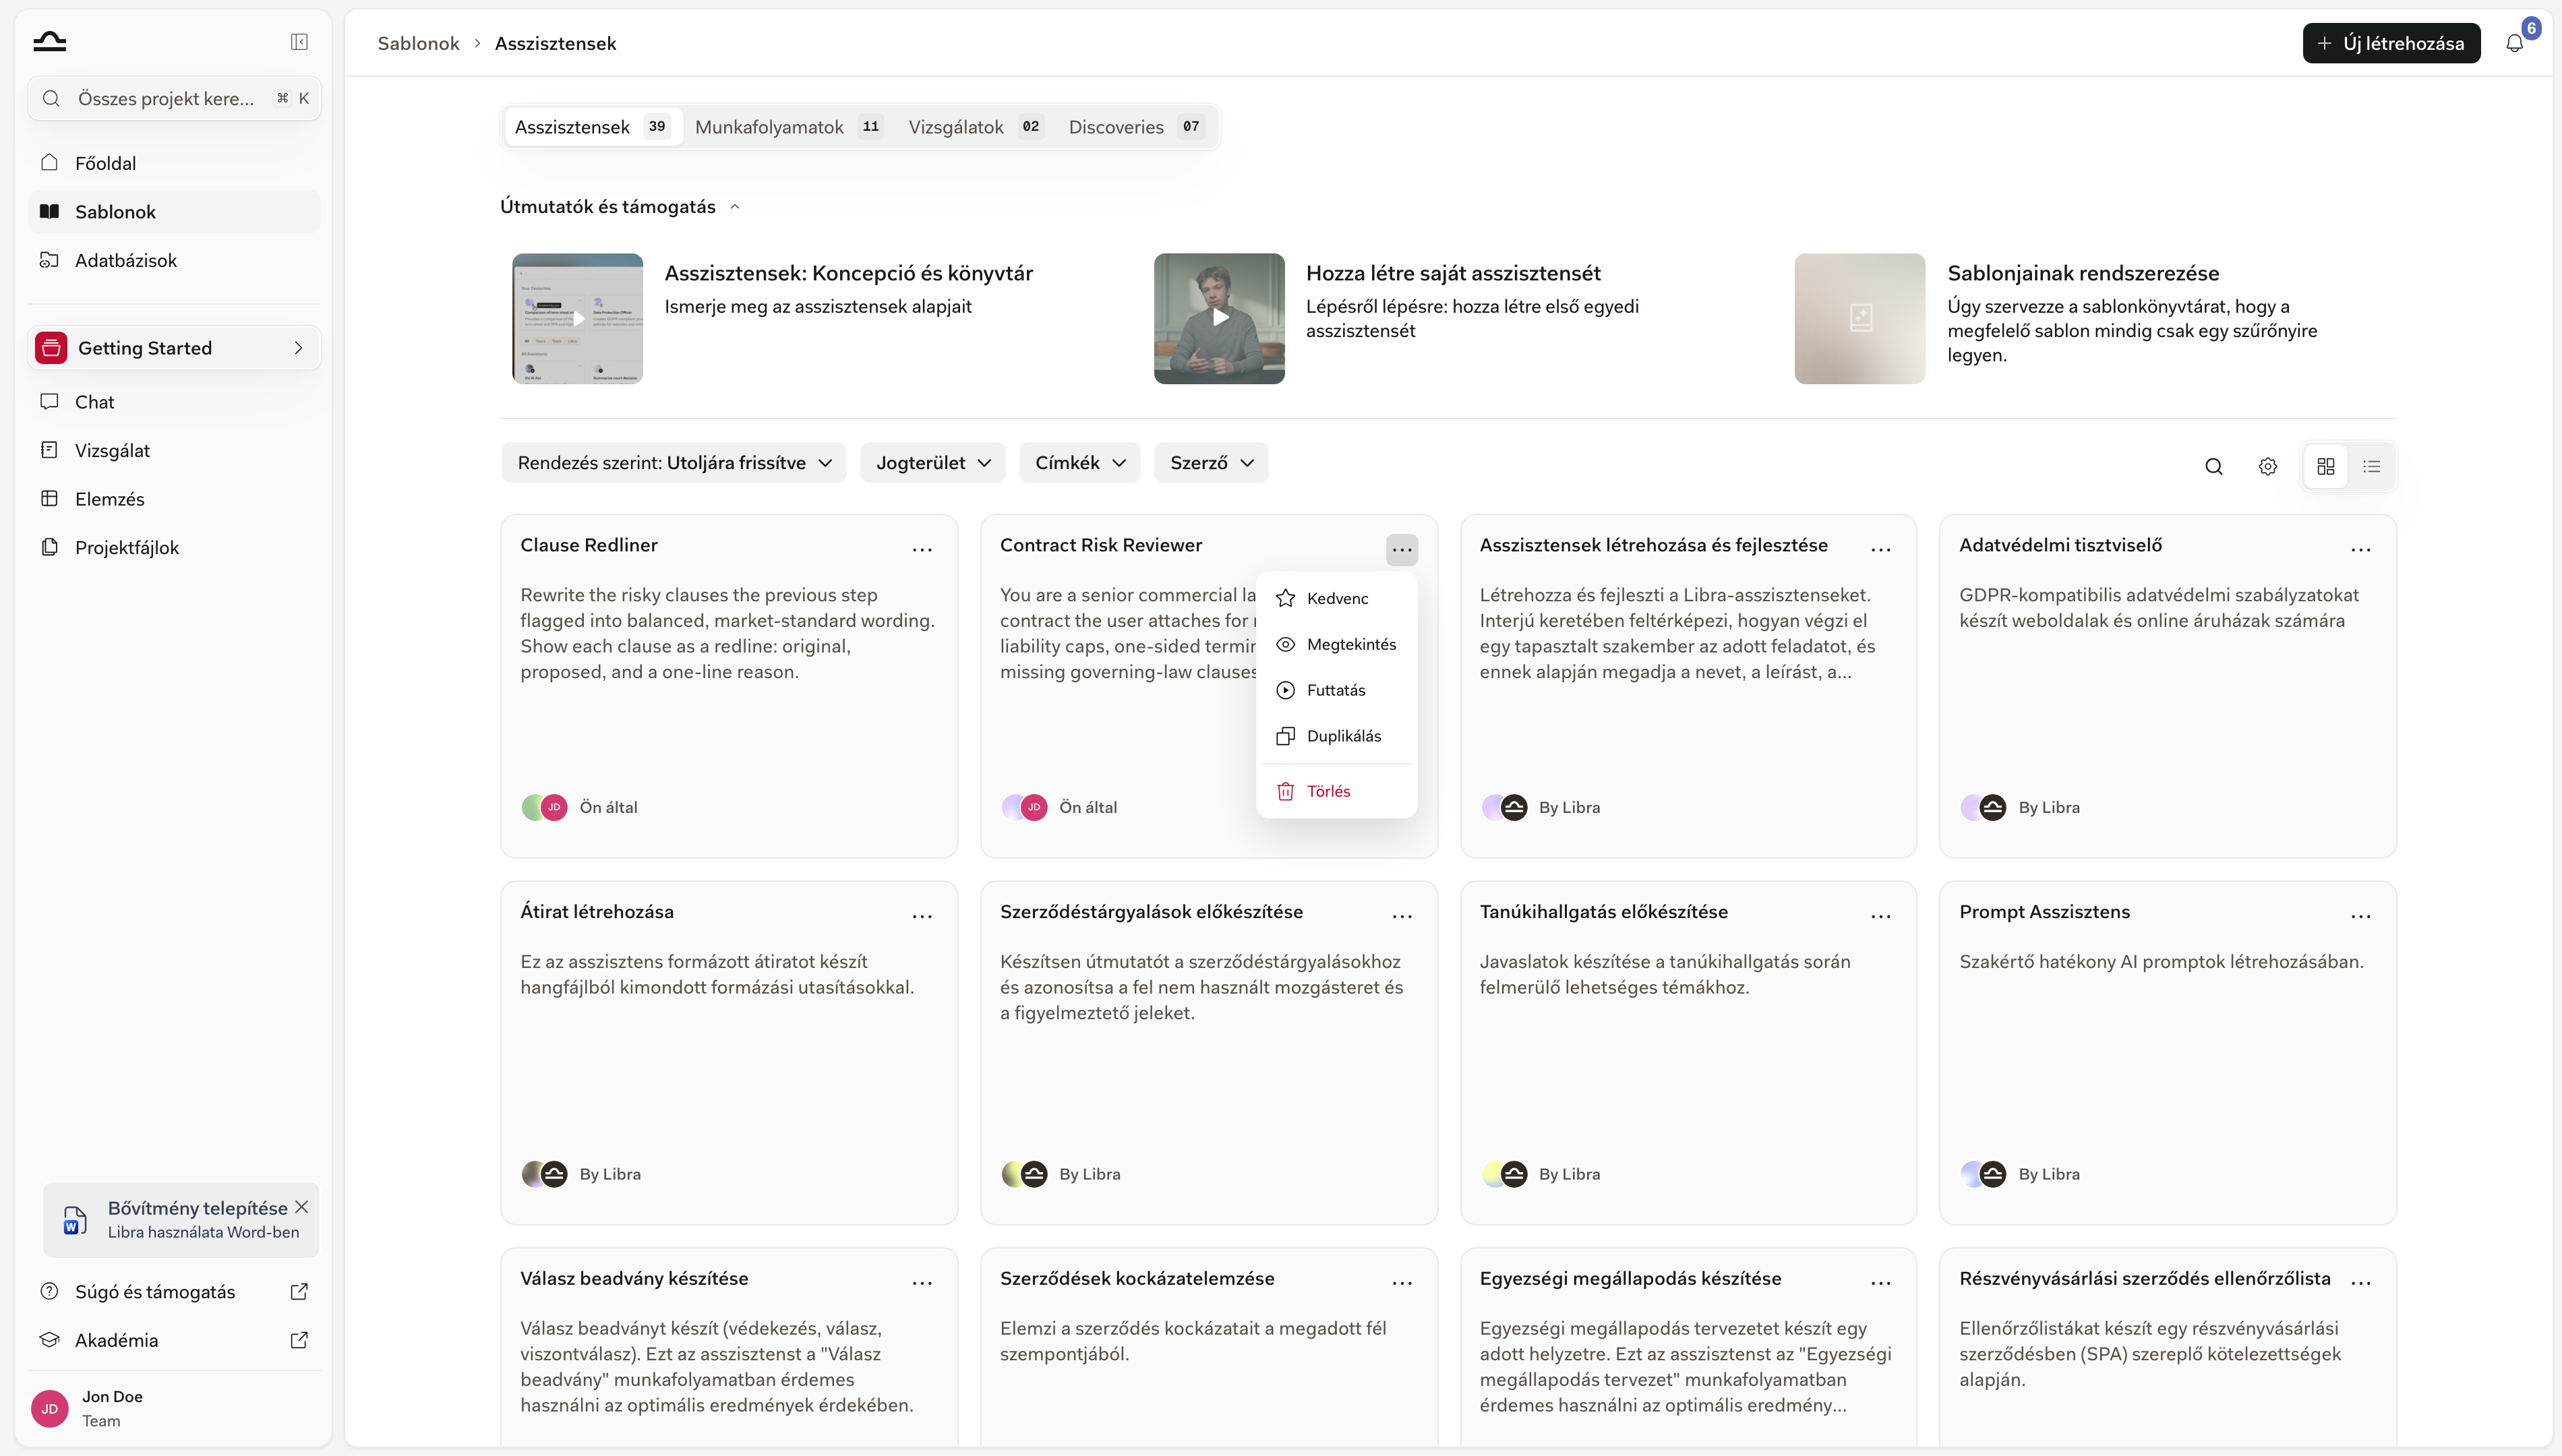Viewport: 2562px width, 1456px height.
Task: Open Szerző filter dropdown
Action: point(1211,463)
